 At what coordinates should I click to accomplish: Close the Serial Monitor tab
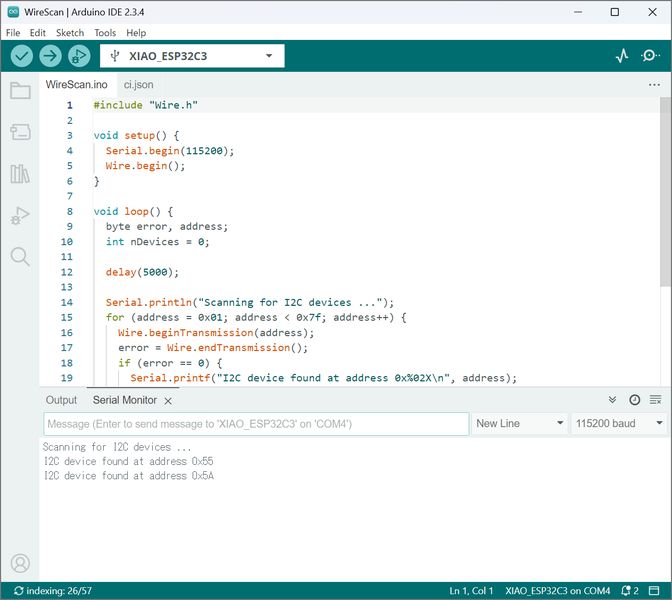click(168, 401)
